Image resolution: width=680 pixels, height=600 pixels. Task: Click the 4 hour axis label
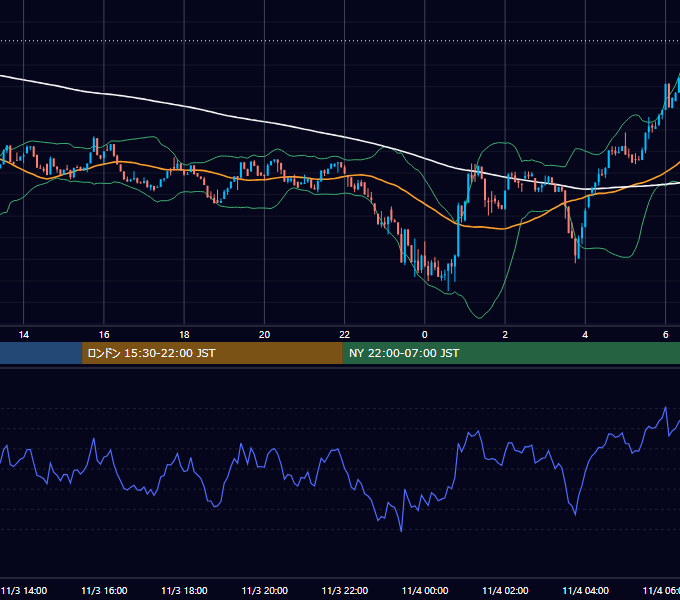[x=585, y=335]
